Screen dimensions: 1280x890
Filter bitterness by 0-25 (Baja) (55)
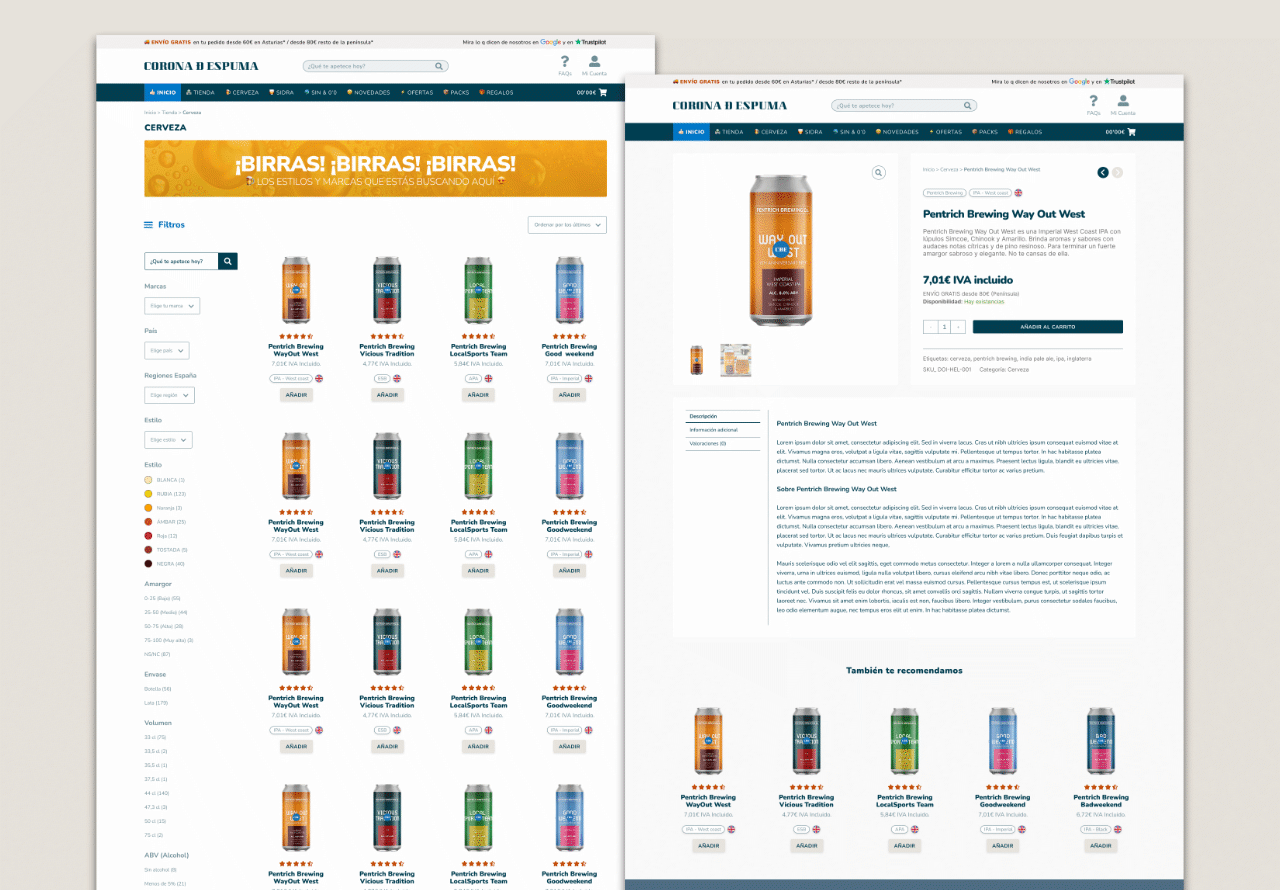(x=162, y=598)
